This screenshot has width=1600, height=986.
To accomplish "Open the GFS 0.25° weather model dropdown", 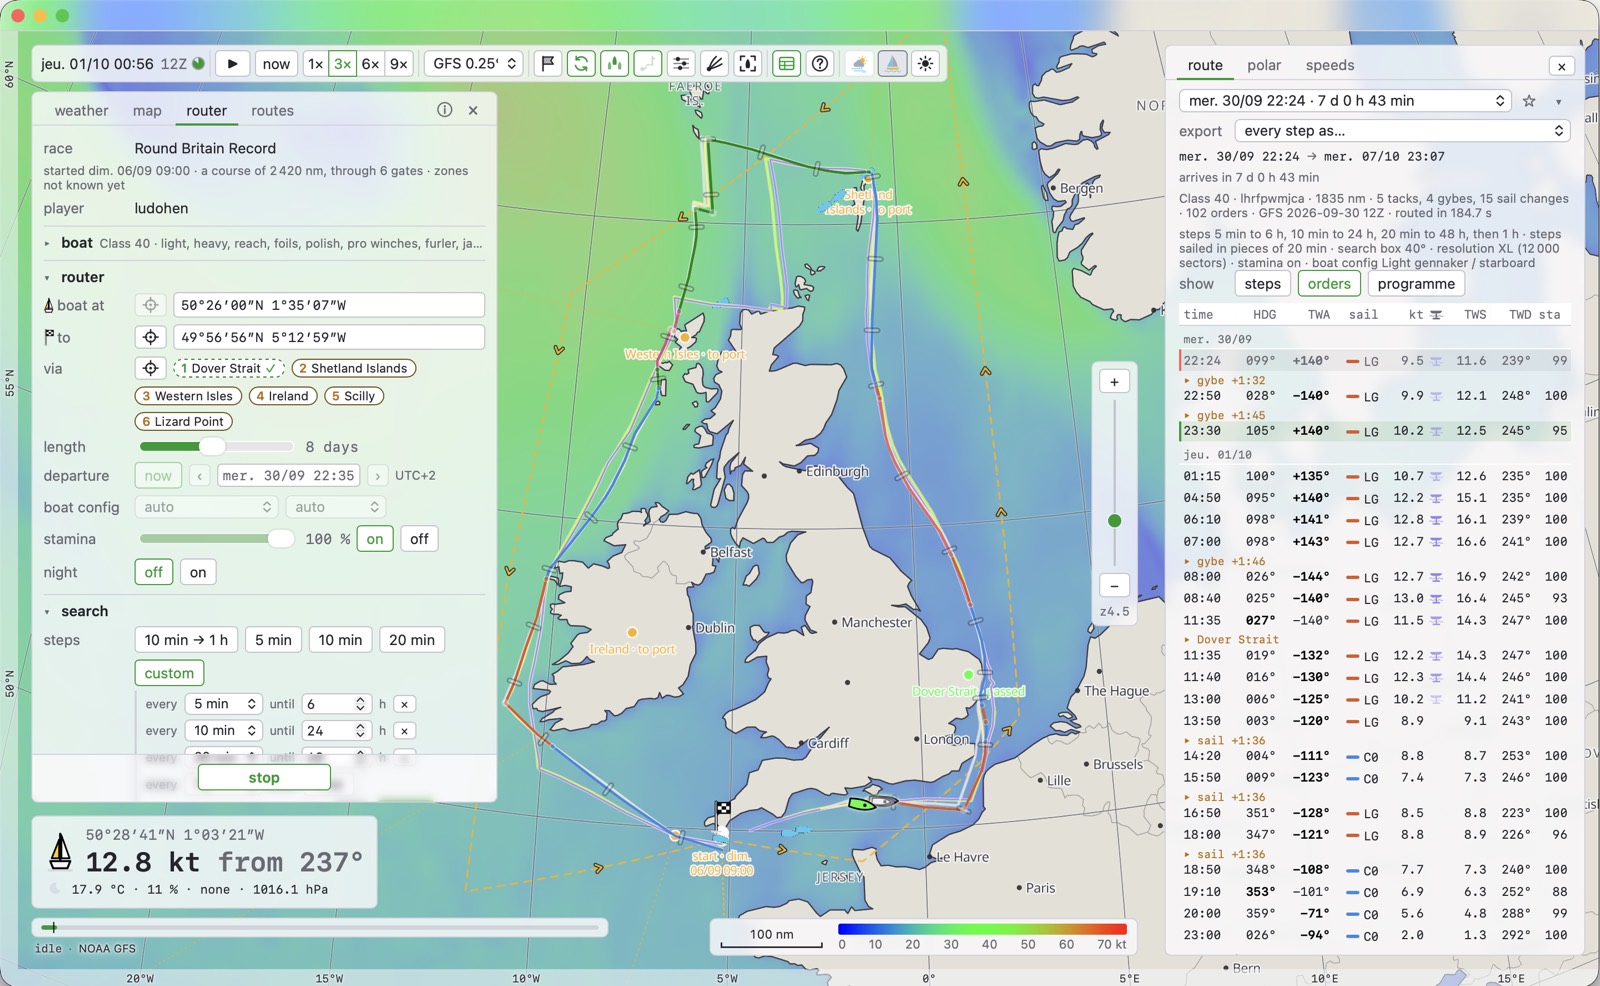I will (475, 64).
